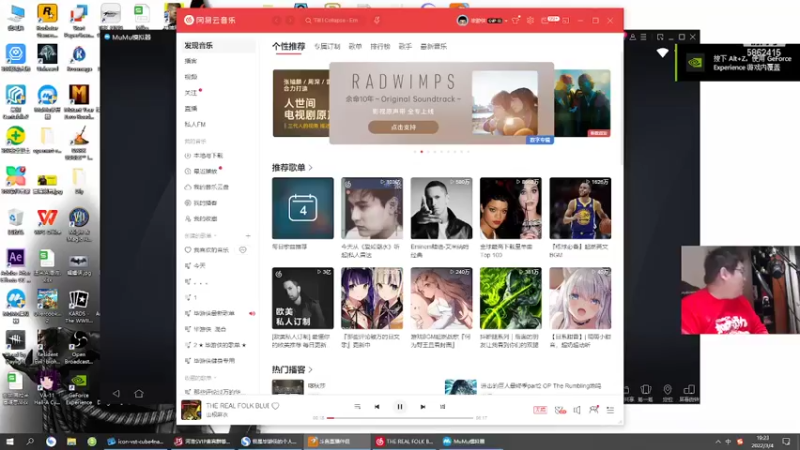Switch to mini player mode icon

pos(565,20)
